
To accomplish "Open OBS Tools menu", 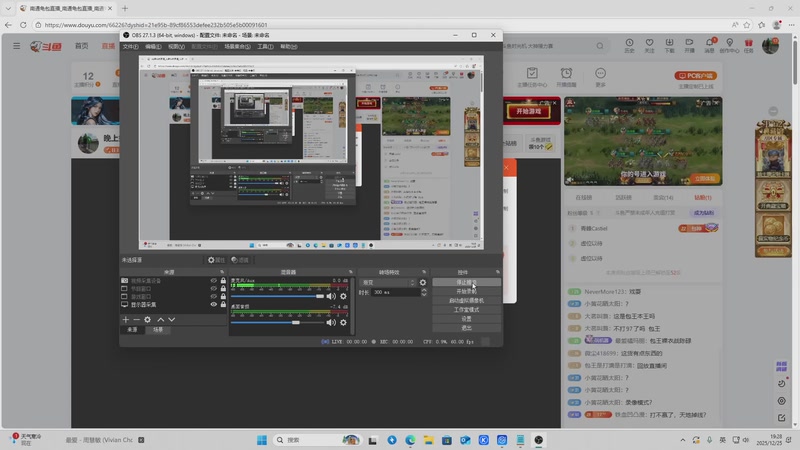I will 265,46.
